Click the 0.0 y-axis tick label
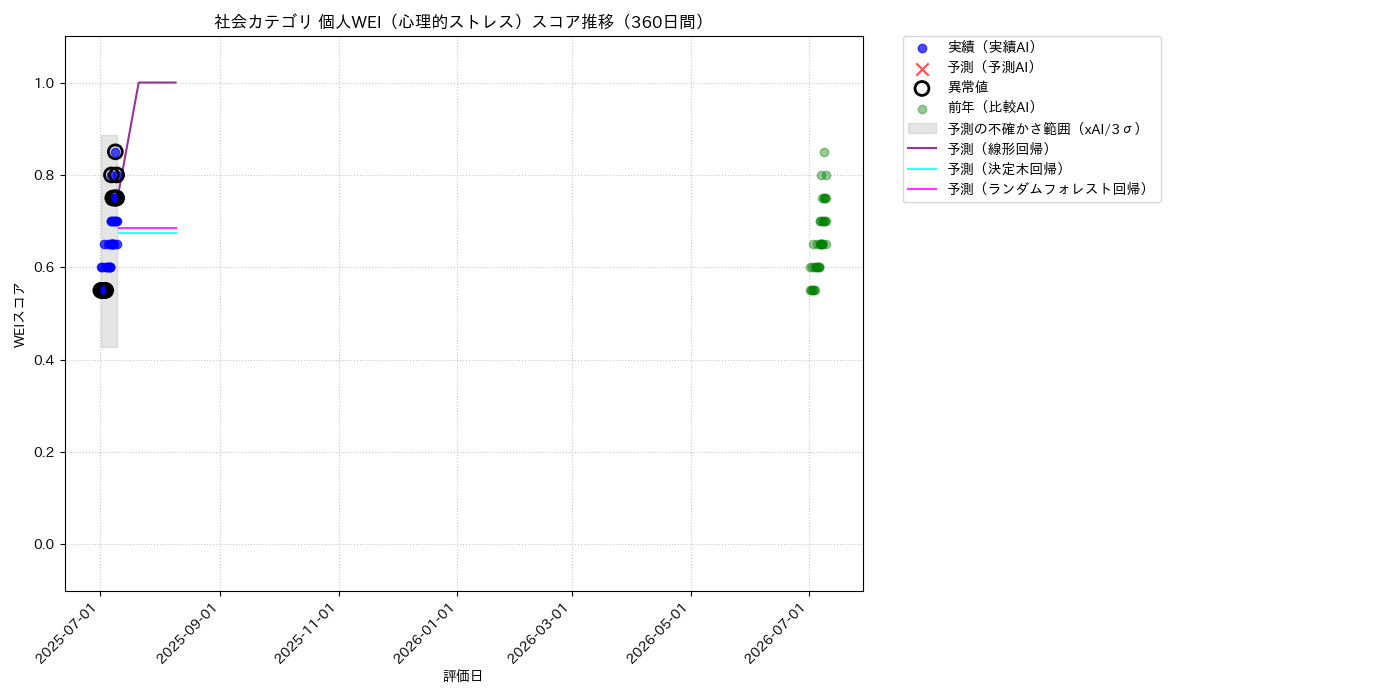This screenshot has width=1400, height=700. (44, 544)
